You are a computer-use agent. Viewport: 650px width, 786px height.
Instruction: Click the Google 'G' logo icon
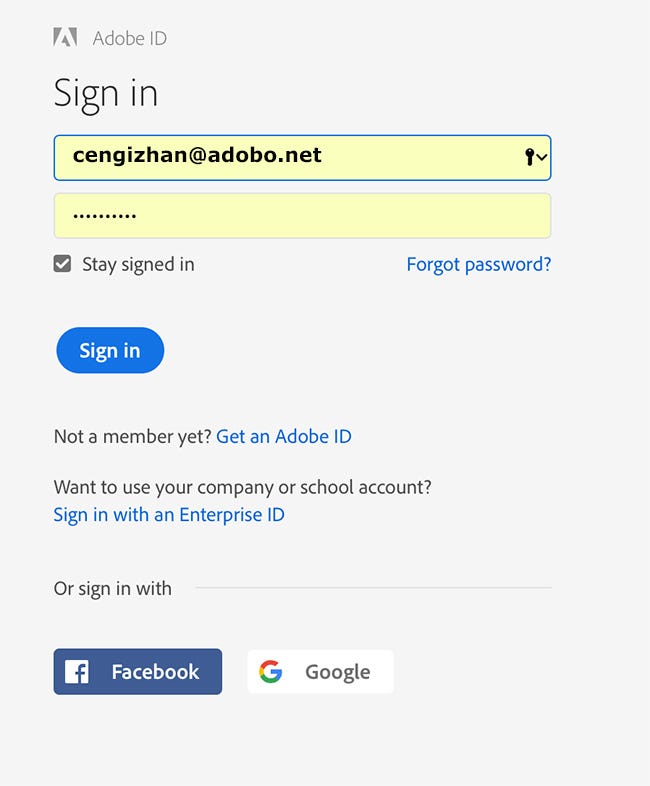(270, 672)
